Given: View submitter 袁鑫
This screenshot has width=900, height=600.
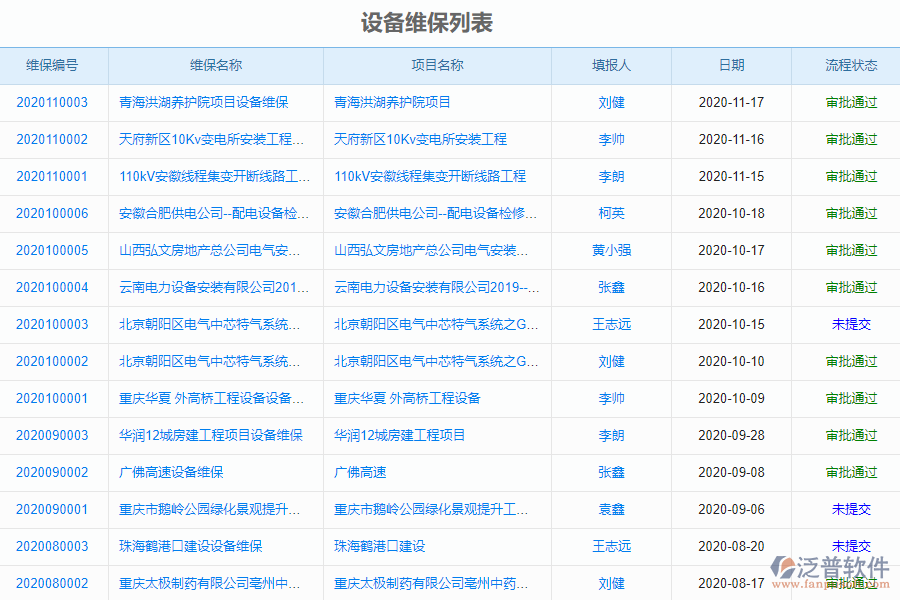Looking at the screenshot, I should point(611,509).
